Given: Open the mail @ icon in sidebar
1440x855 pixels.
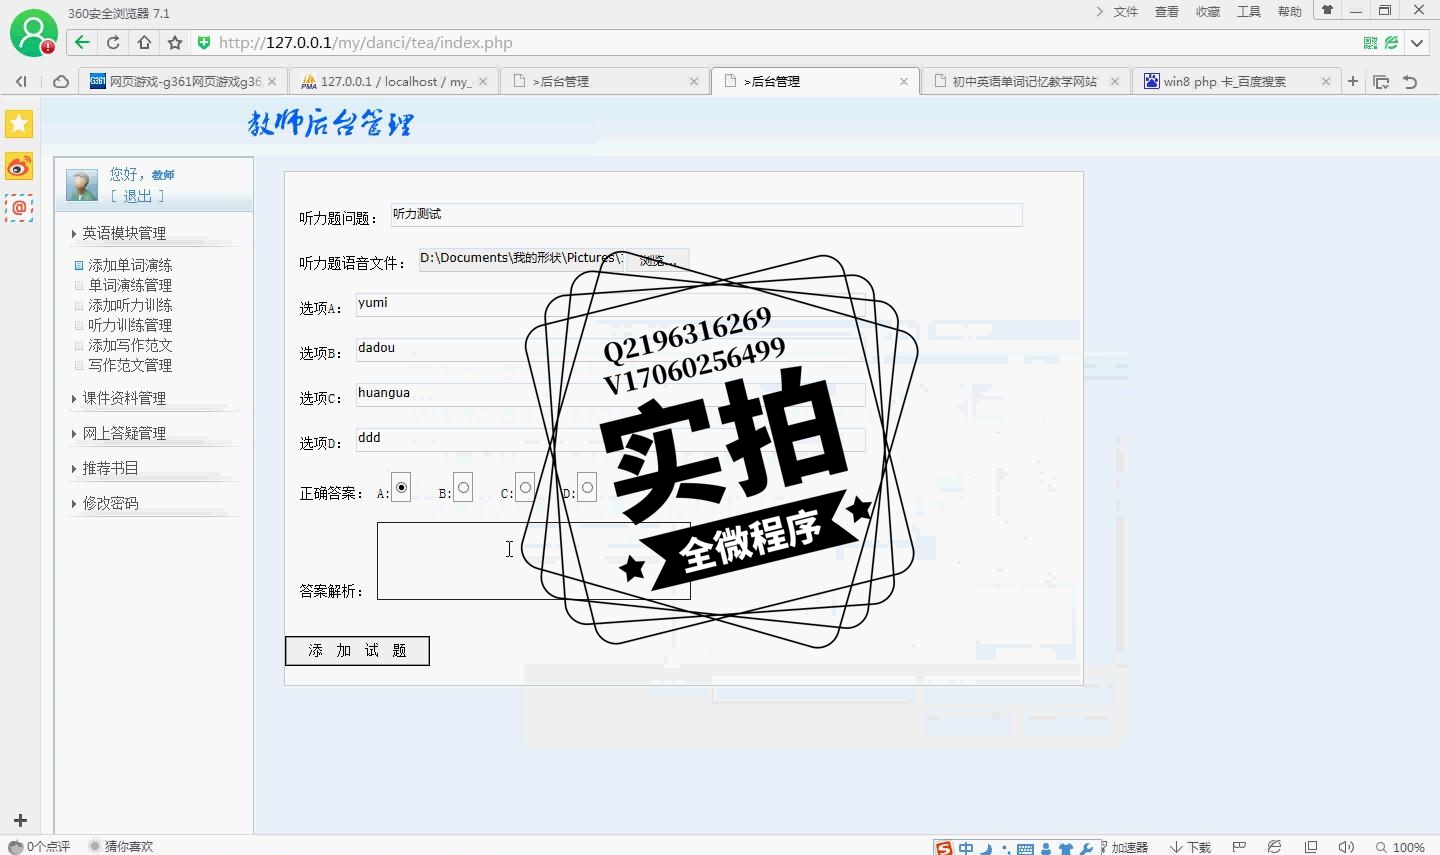Looking at the screenshot, I should (x=19, y=208).
